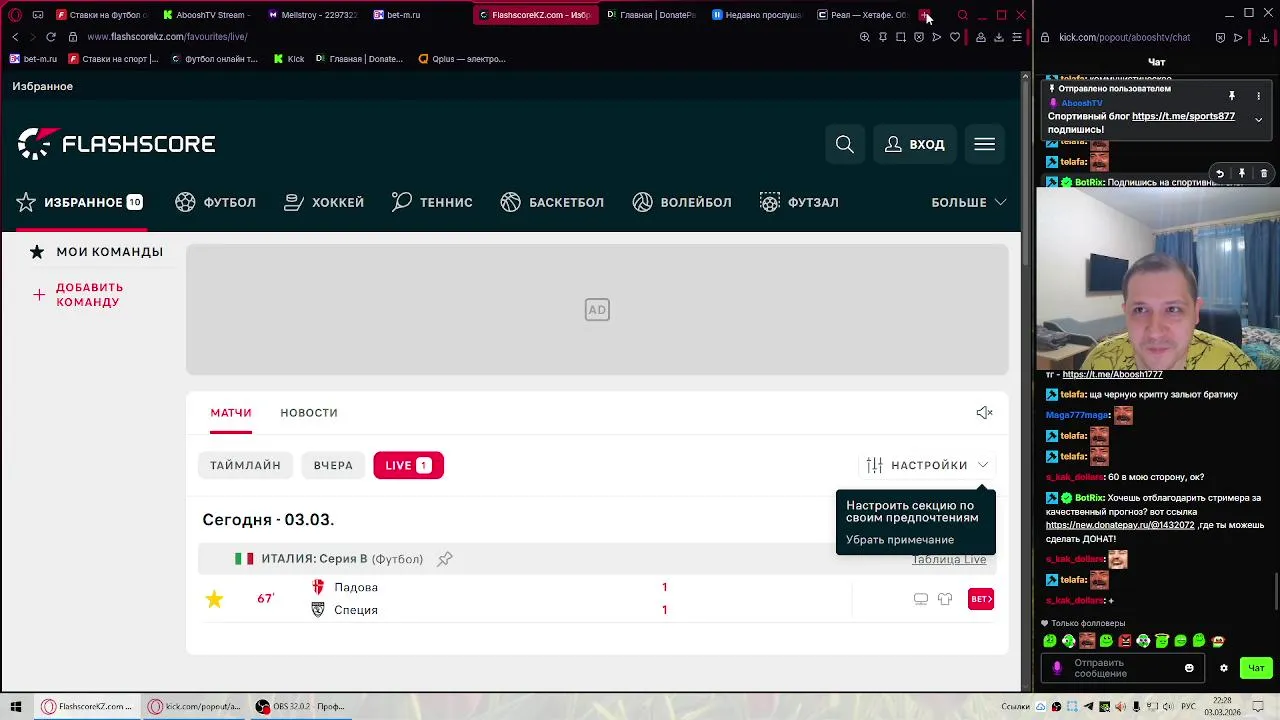1280x720 pixels.
Task: Open Kick chat settings gear
Action: pyautogui.click(x=1223, y=668)
